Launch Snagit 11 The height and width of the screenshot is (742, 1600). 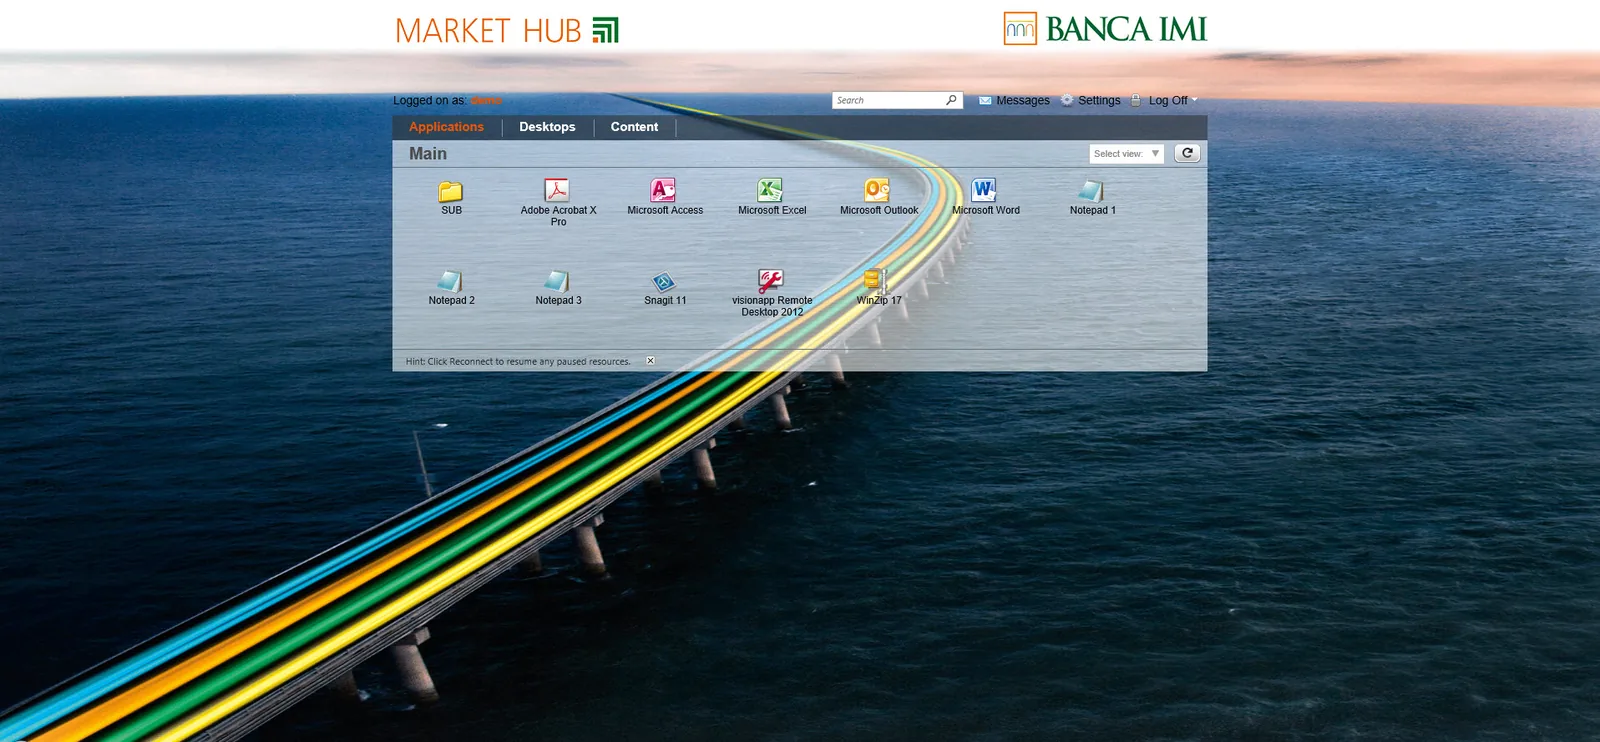664,282
